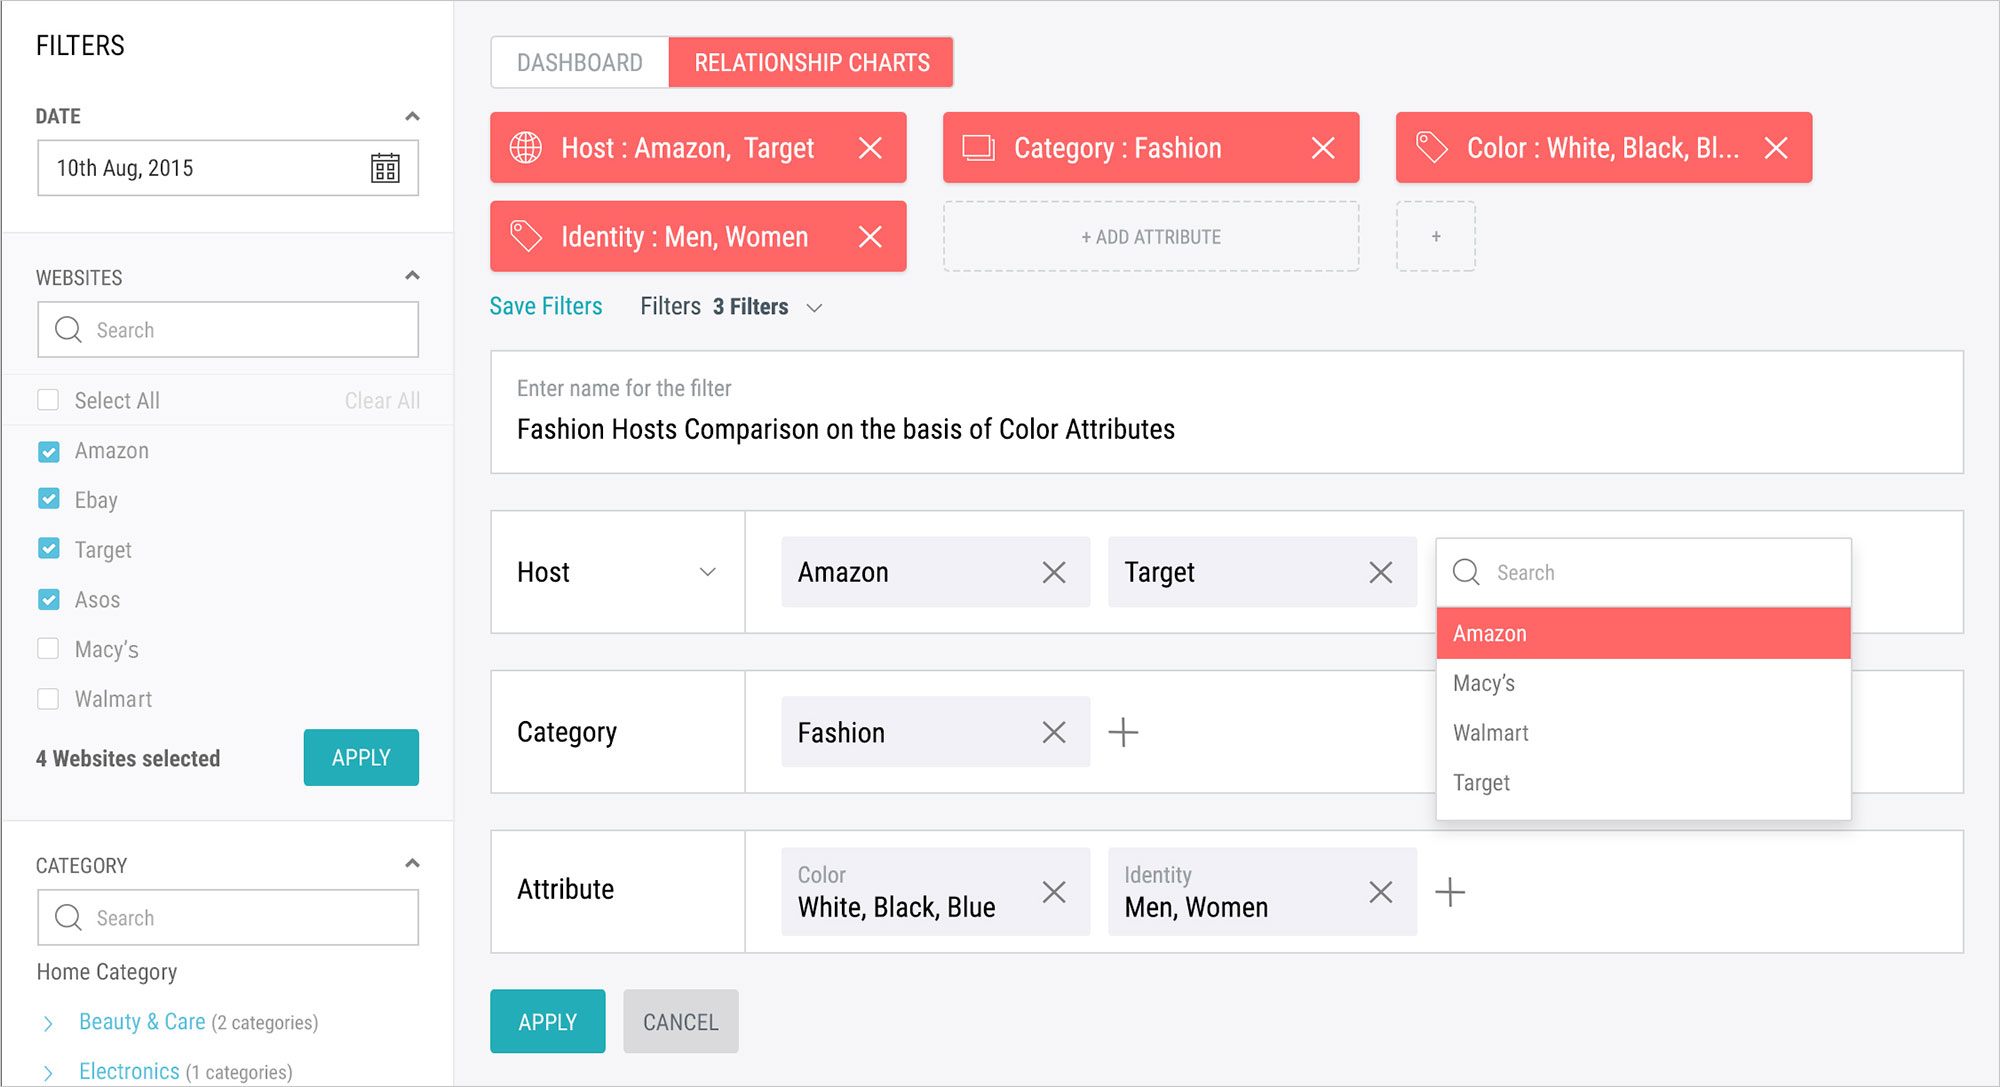The image size is (2000, 1087).
Task: Tick the Select All checkbox
Action: [x=48, y=400]
